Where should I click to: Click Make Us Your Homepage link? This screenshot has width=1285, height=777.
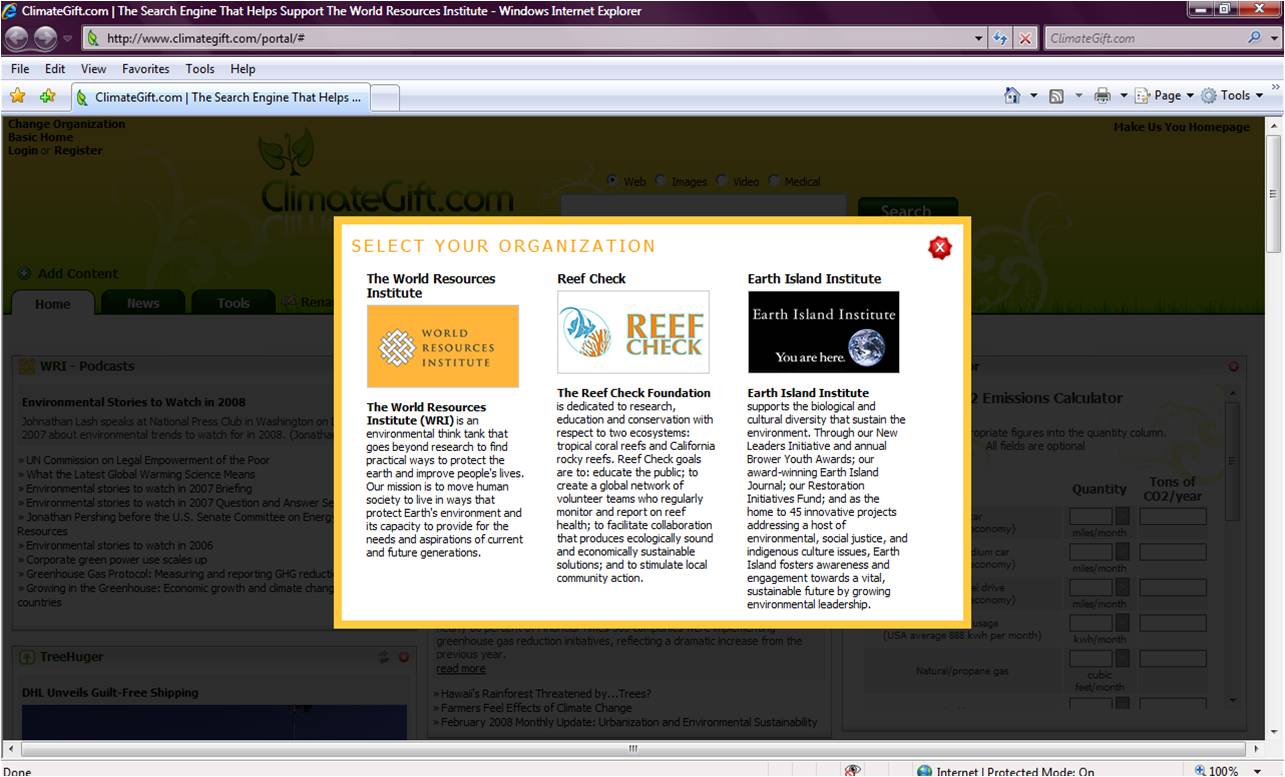[1182, 127]
